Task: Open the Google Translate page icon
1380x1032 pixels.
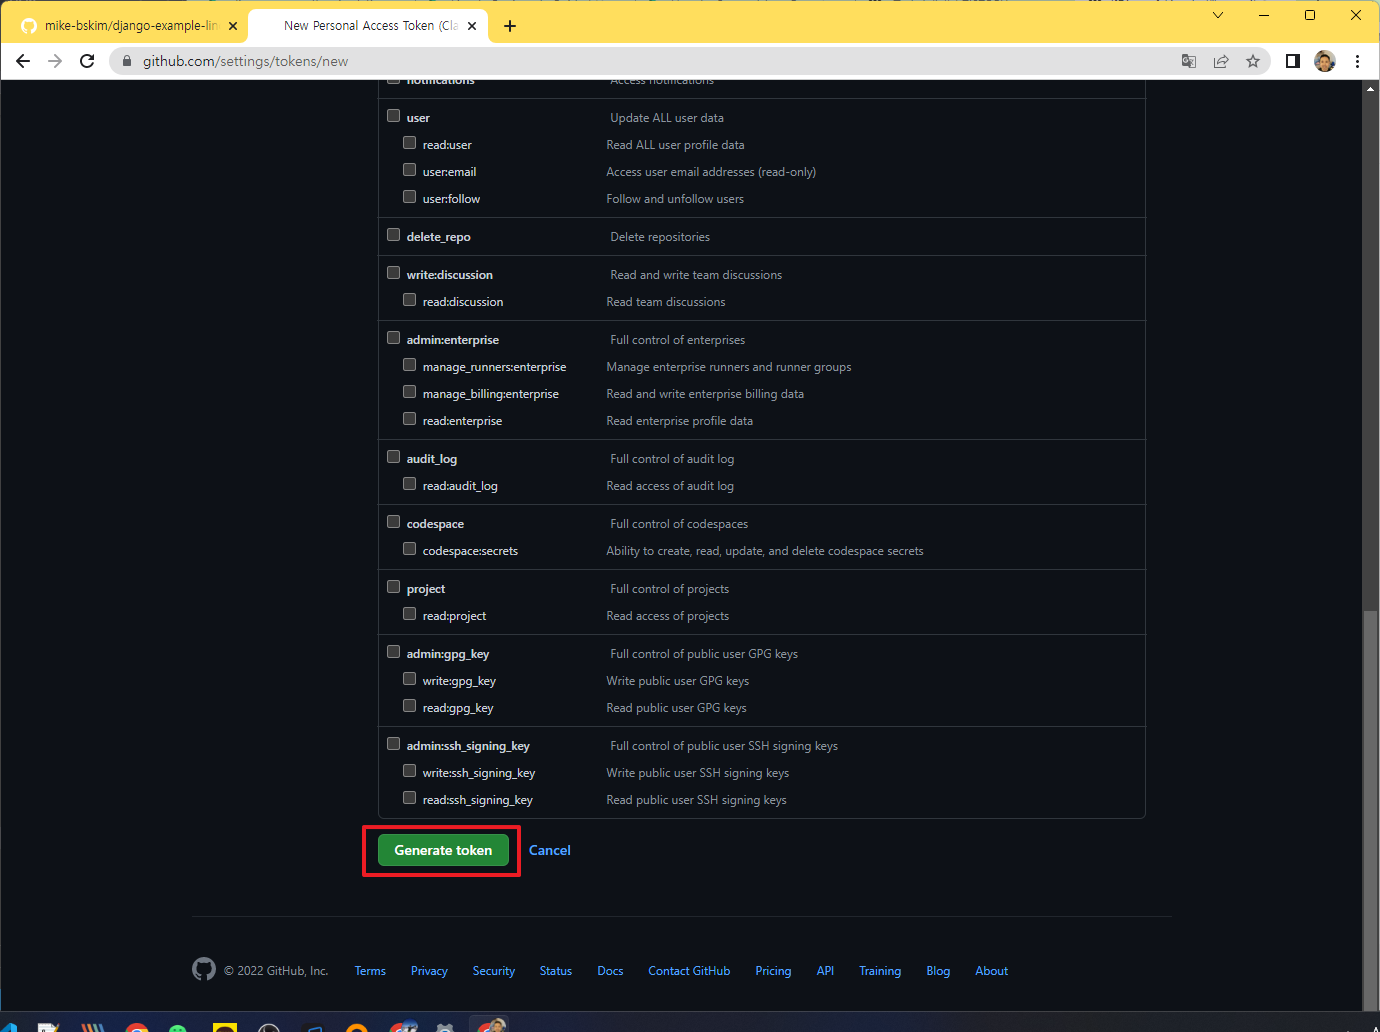Action: point(1189,61)
